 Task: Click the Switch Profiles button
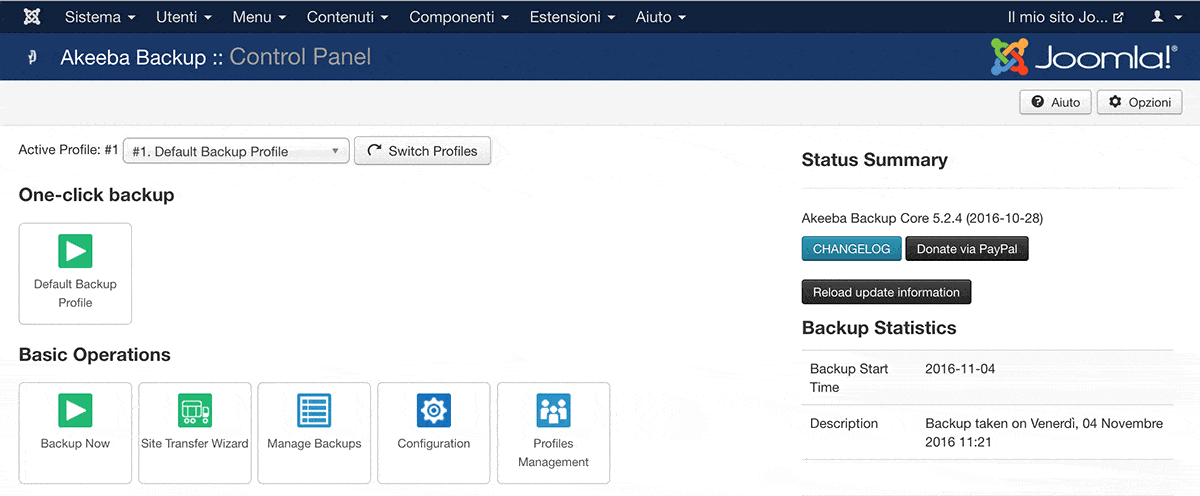(x=422, y=151)
